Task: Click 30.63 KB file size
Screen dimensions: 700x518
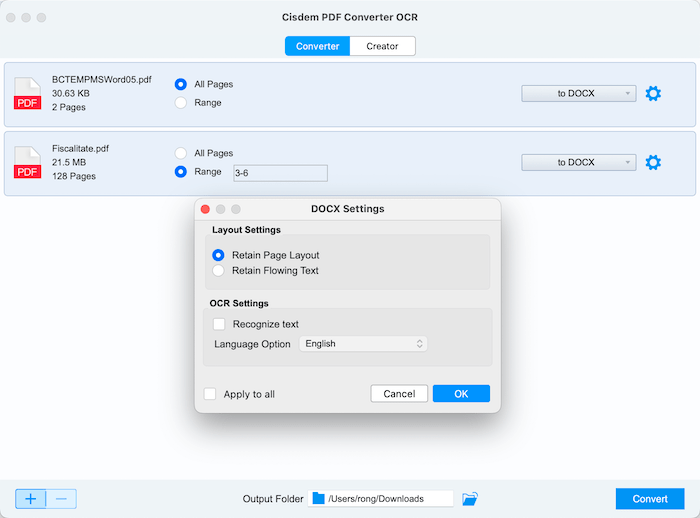Action: (x=71, y=93)
